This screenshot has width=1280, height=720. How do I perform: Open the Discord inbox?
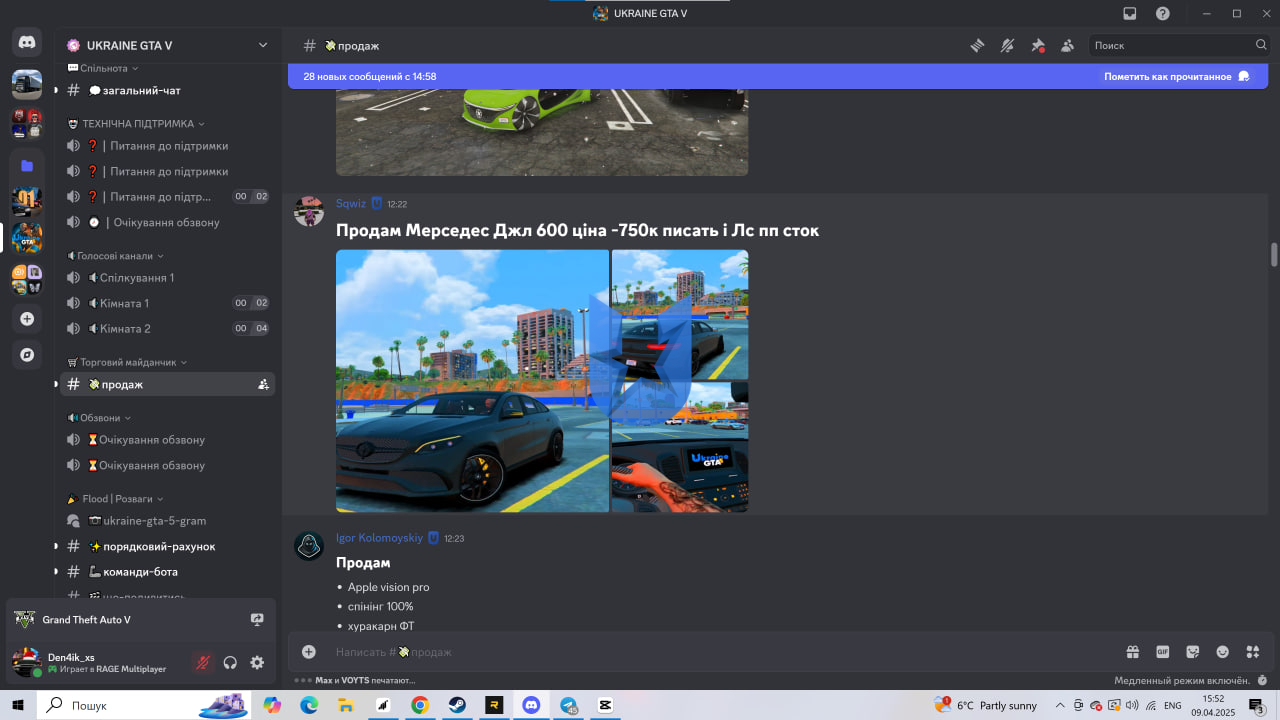coord(1130,14)
